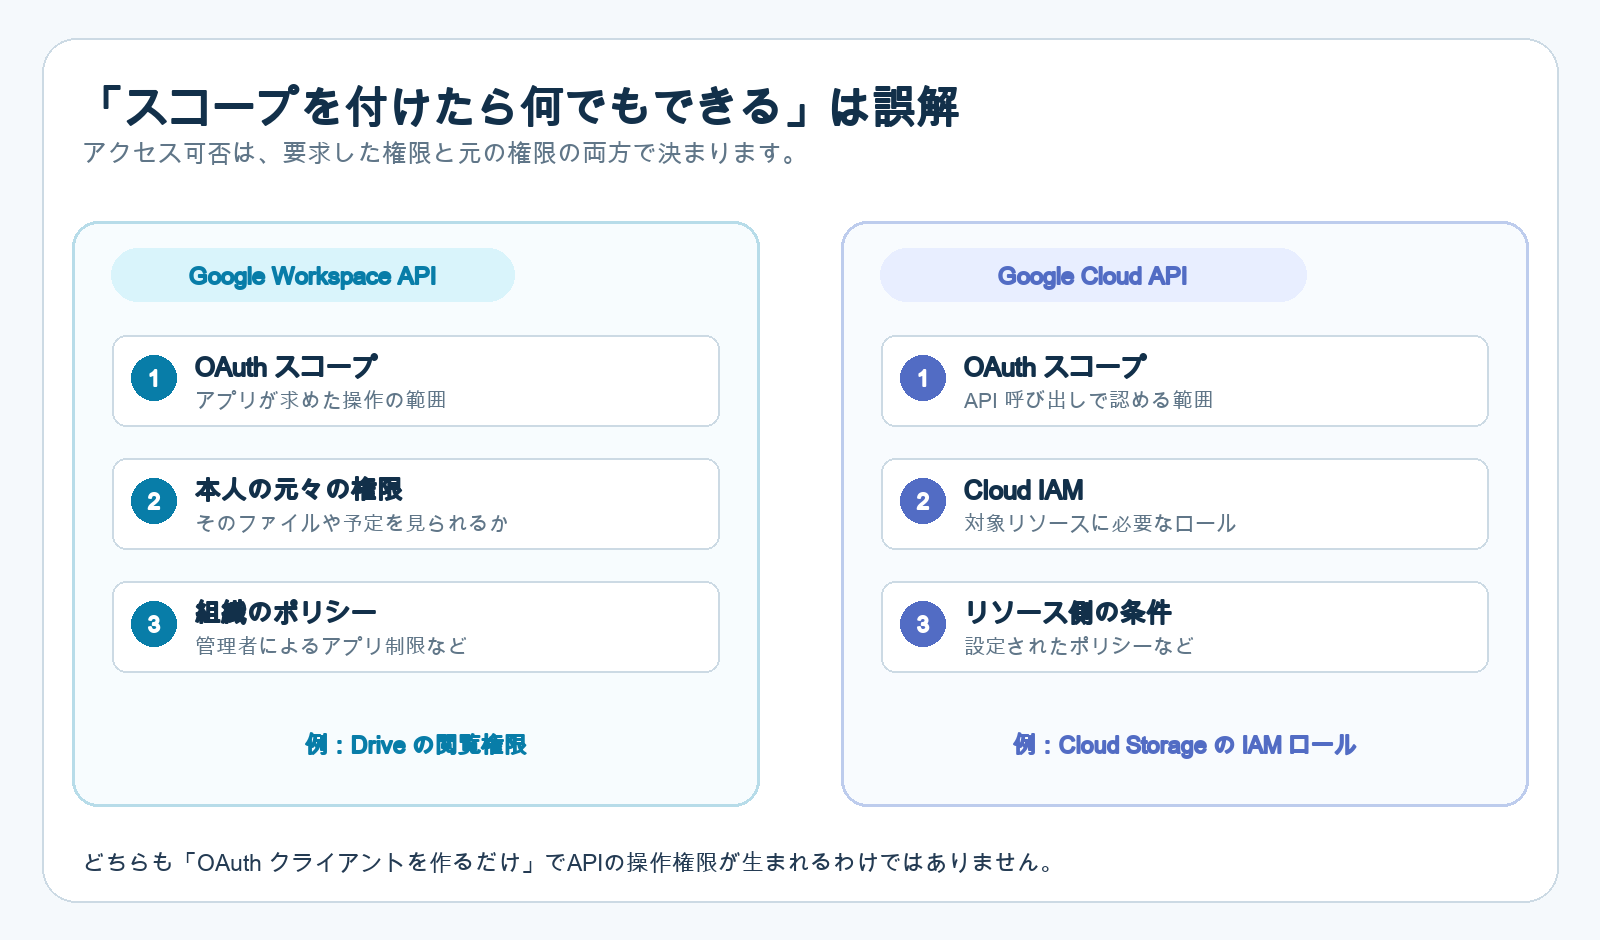Click the 本人の元々の権限 heading
Viewport: 1600px width, 940px height.
(299, 490)
